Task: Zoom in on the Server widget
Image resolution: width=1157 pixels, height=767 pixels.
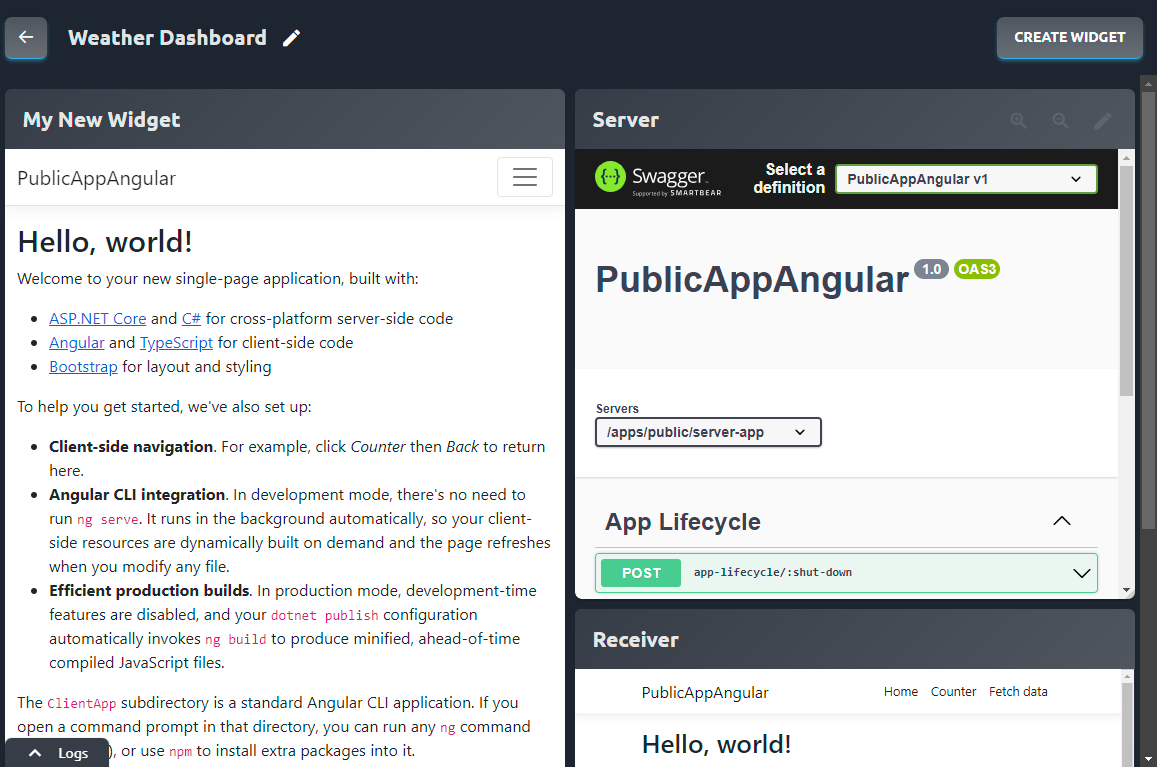Action: coord(1018,120)
